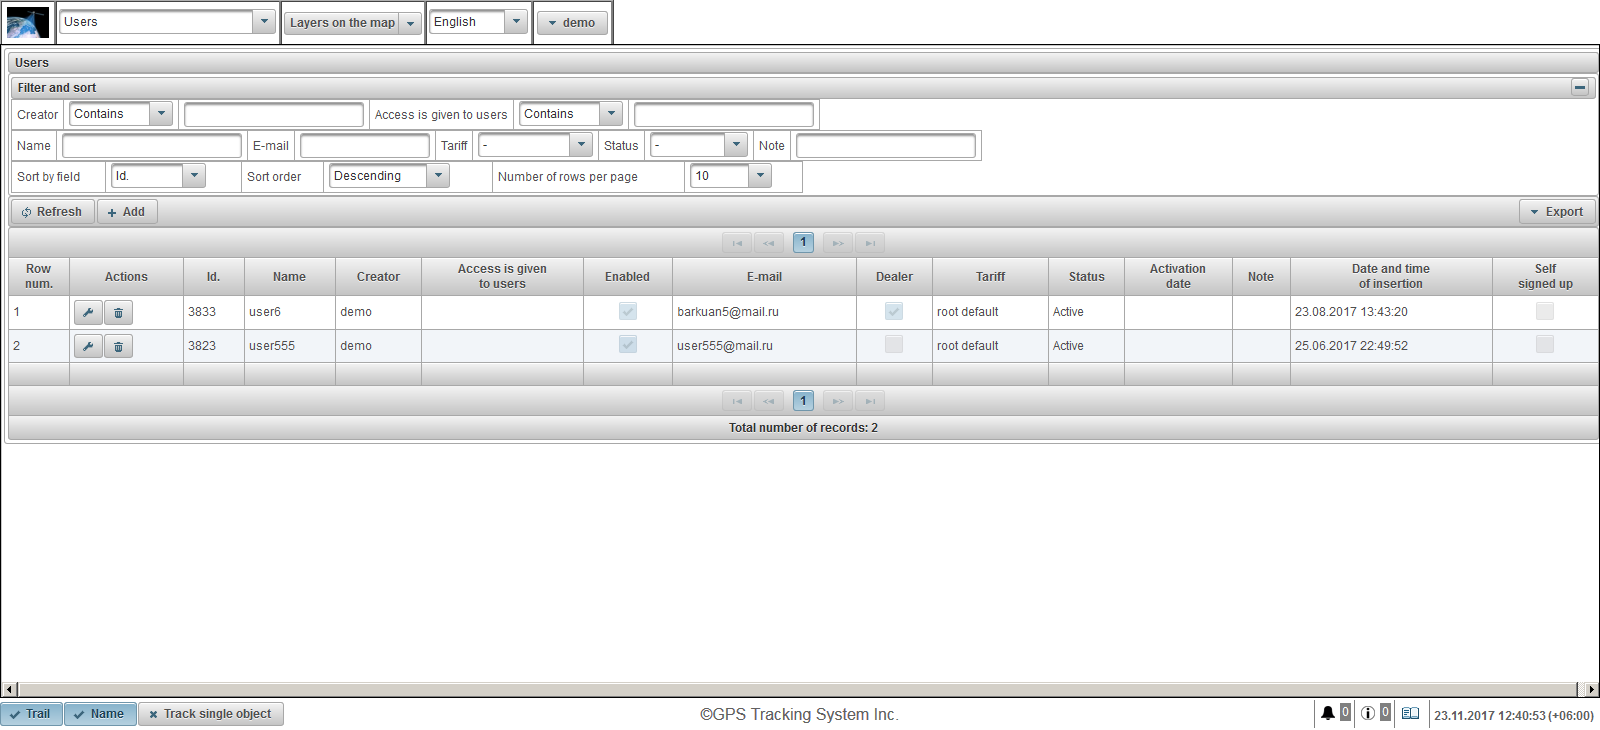
Task: Click the delete trash icon for user6
Action: [x=118, y=313]
